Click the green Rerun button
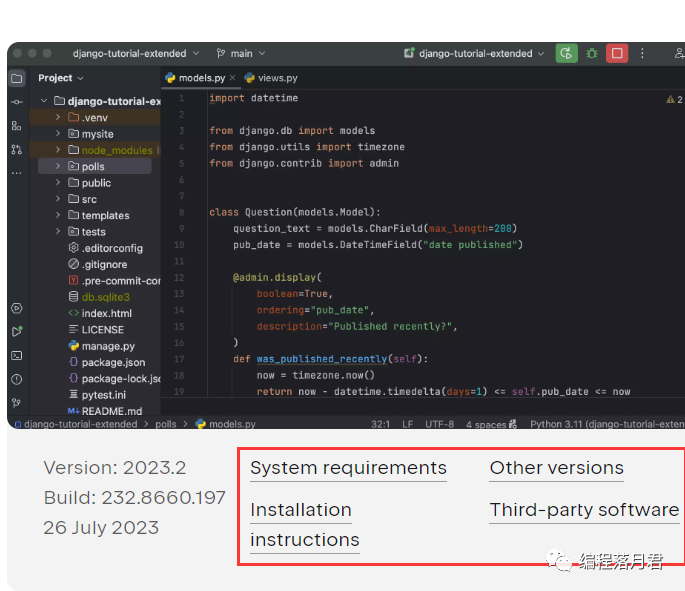 pyautogui.click(x=566, y=53)
